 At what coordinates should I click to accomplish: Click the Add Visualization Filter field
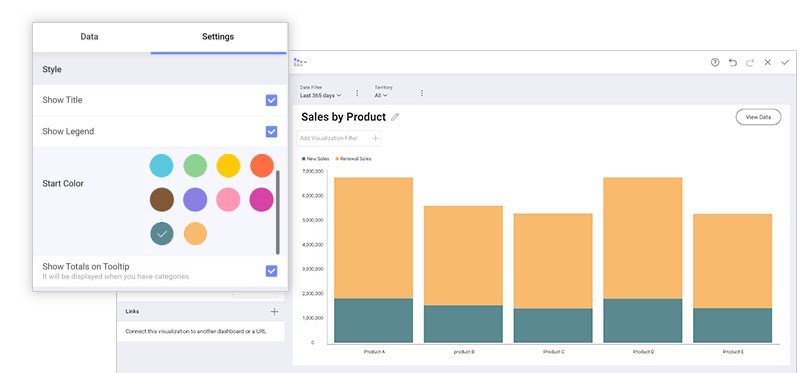click(339, 138)
